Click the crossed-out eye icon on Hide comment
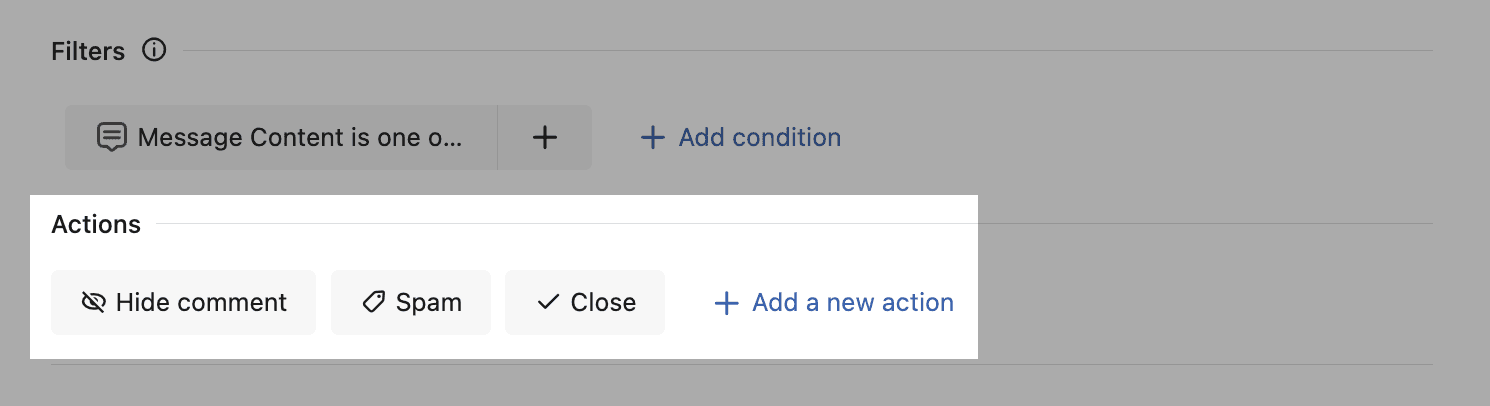Screen dimensions: 1490x406 (x=93, y=302)
